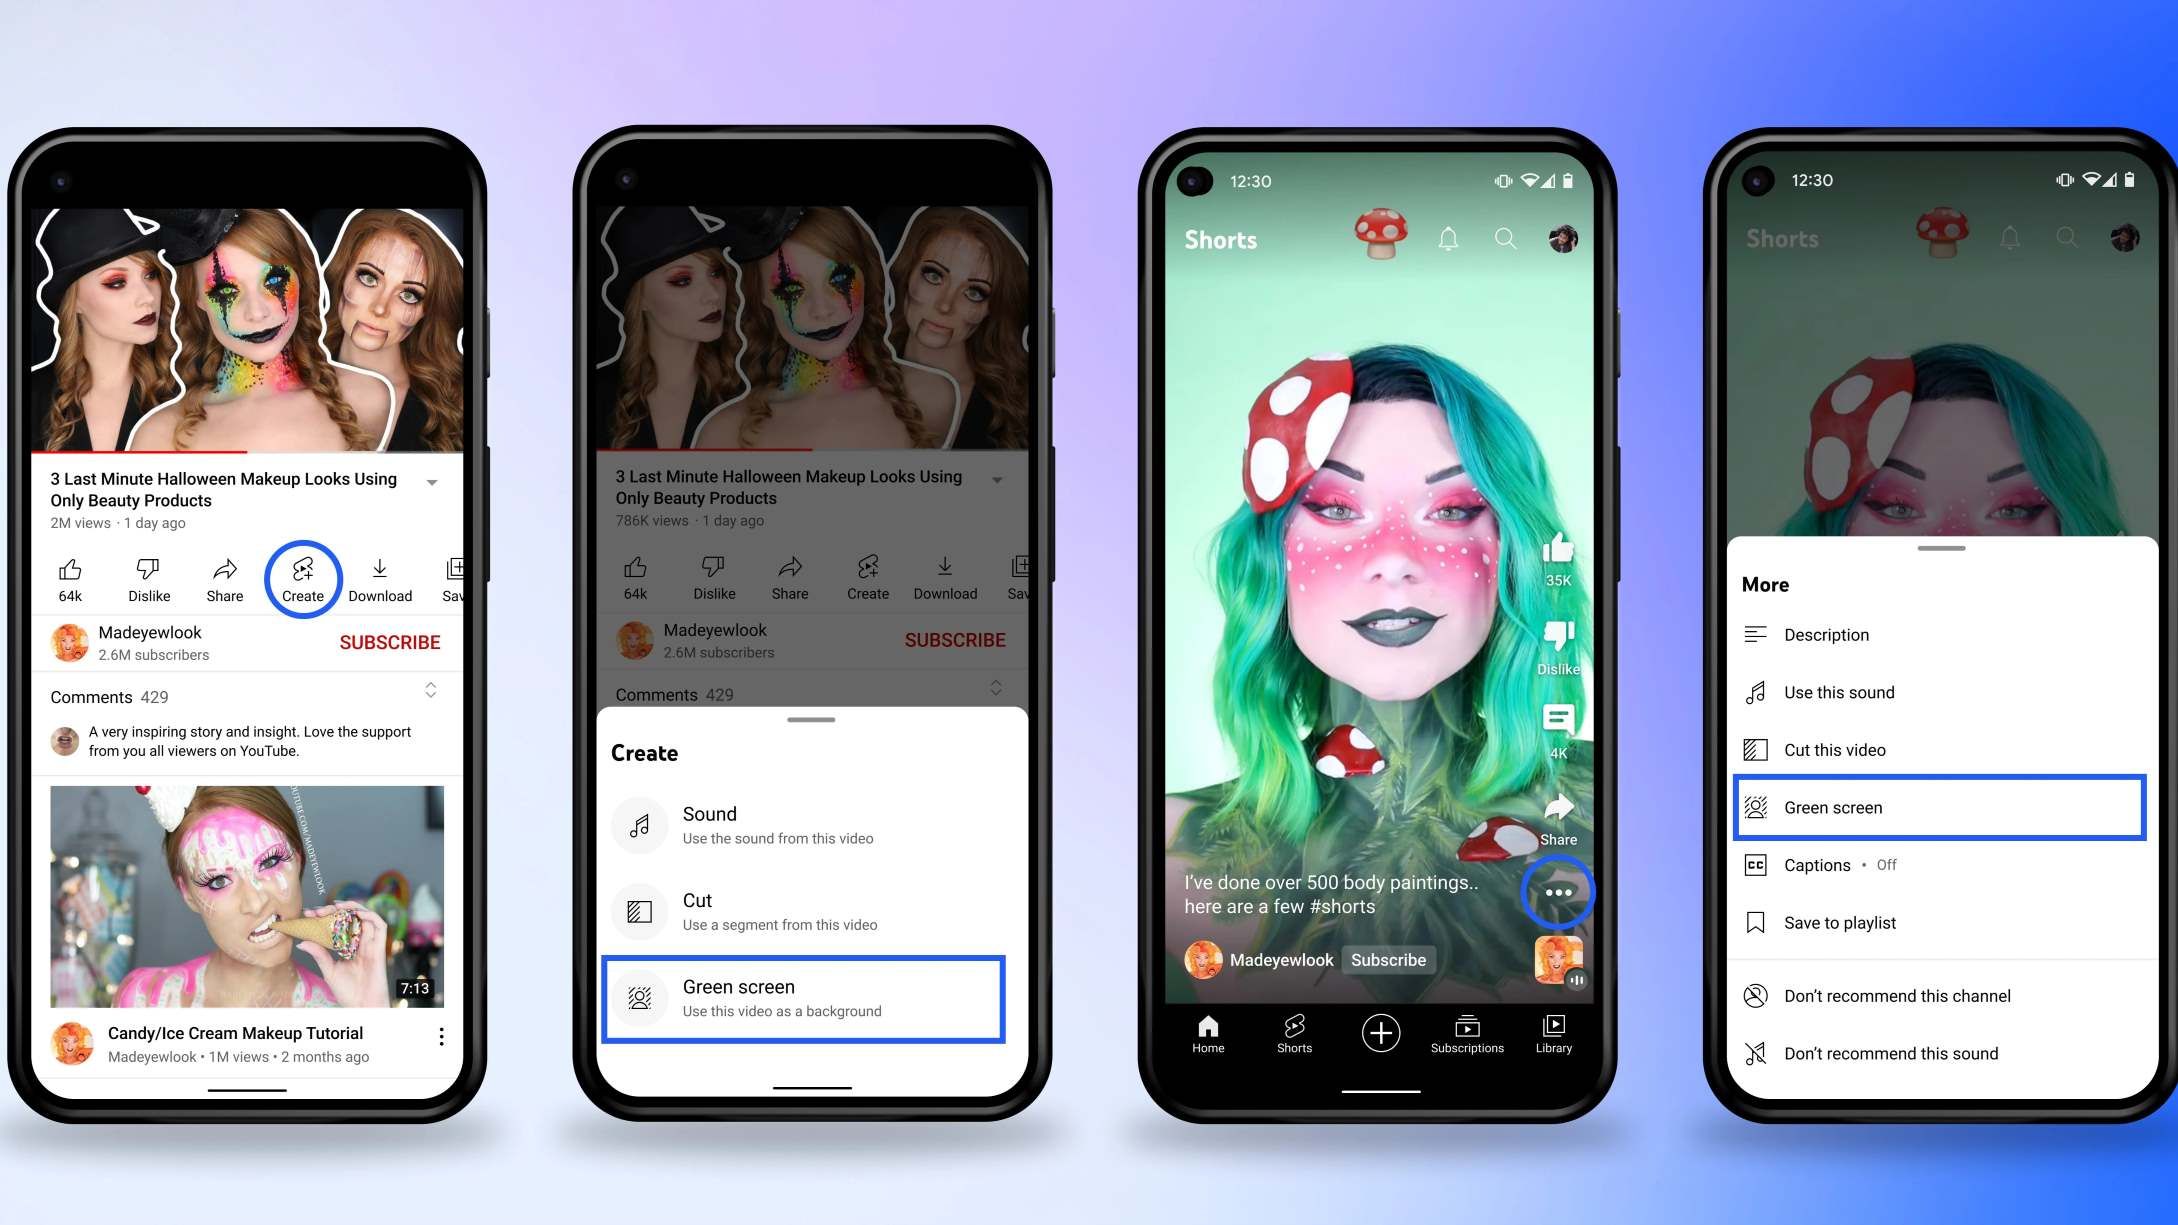
Task: Click the Shorts navigation tab icon
Action: [1291, 1026]
